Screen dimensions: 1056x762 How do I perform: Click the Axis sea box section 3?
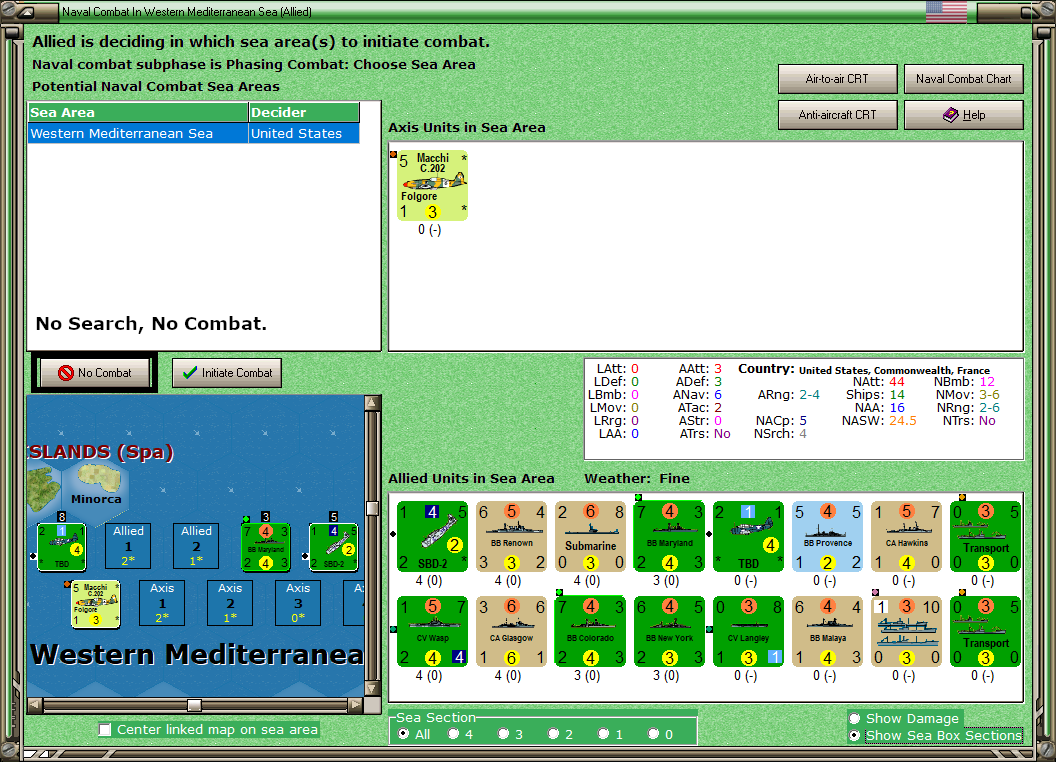click(298, 603)
